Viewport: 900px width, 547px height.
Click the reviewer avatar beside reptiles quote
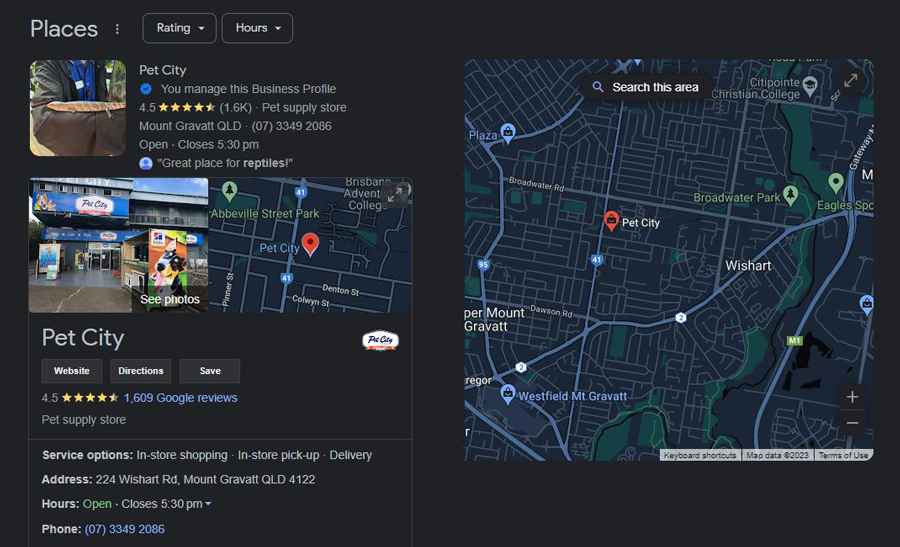[x=146, y=164]
